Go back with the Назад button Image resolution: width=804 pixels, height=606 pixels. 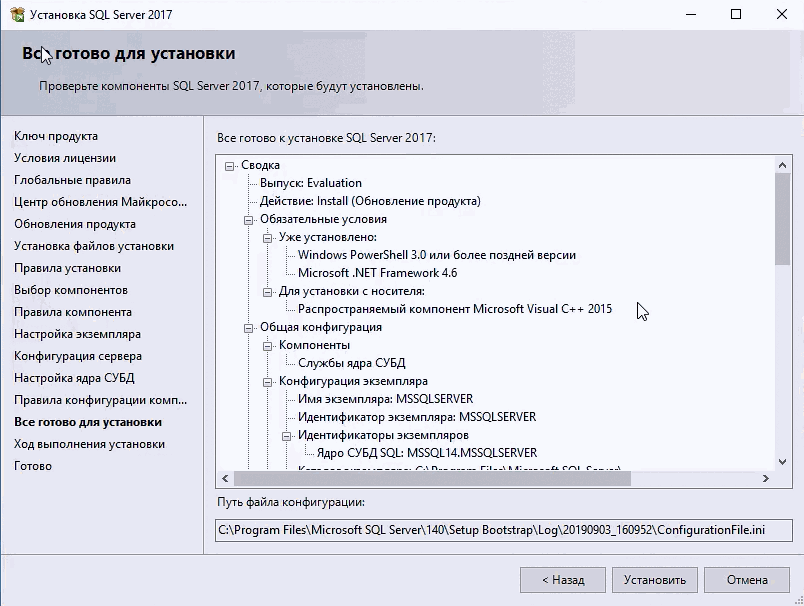[x=563, y=580]
